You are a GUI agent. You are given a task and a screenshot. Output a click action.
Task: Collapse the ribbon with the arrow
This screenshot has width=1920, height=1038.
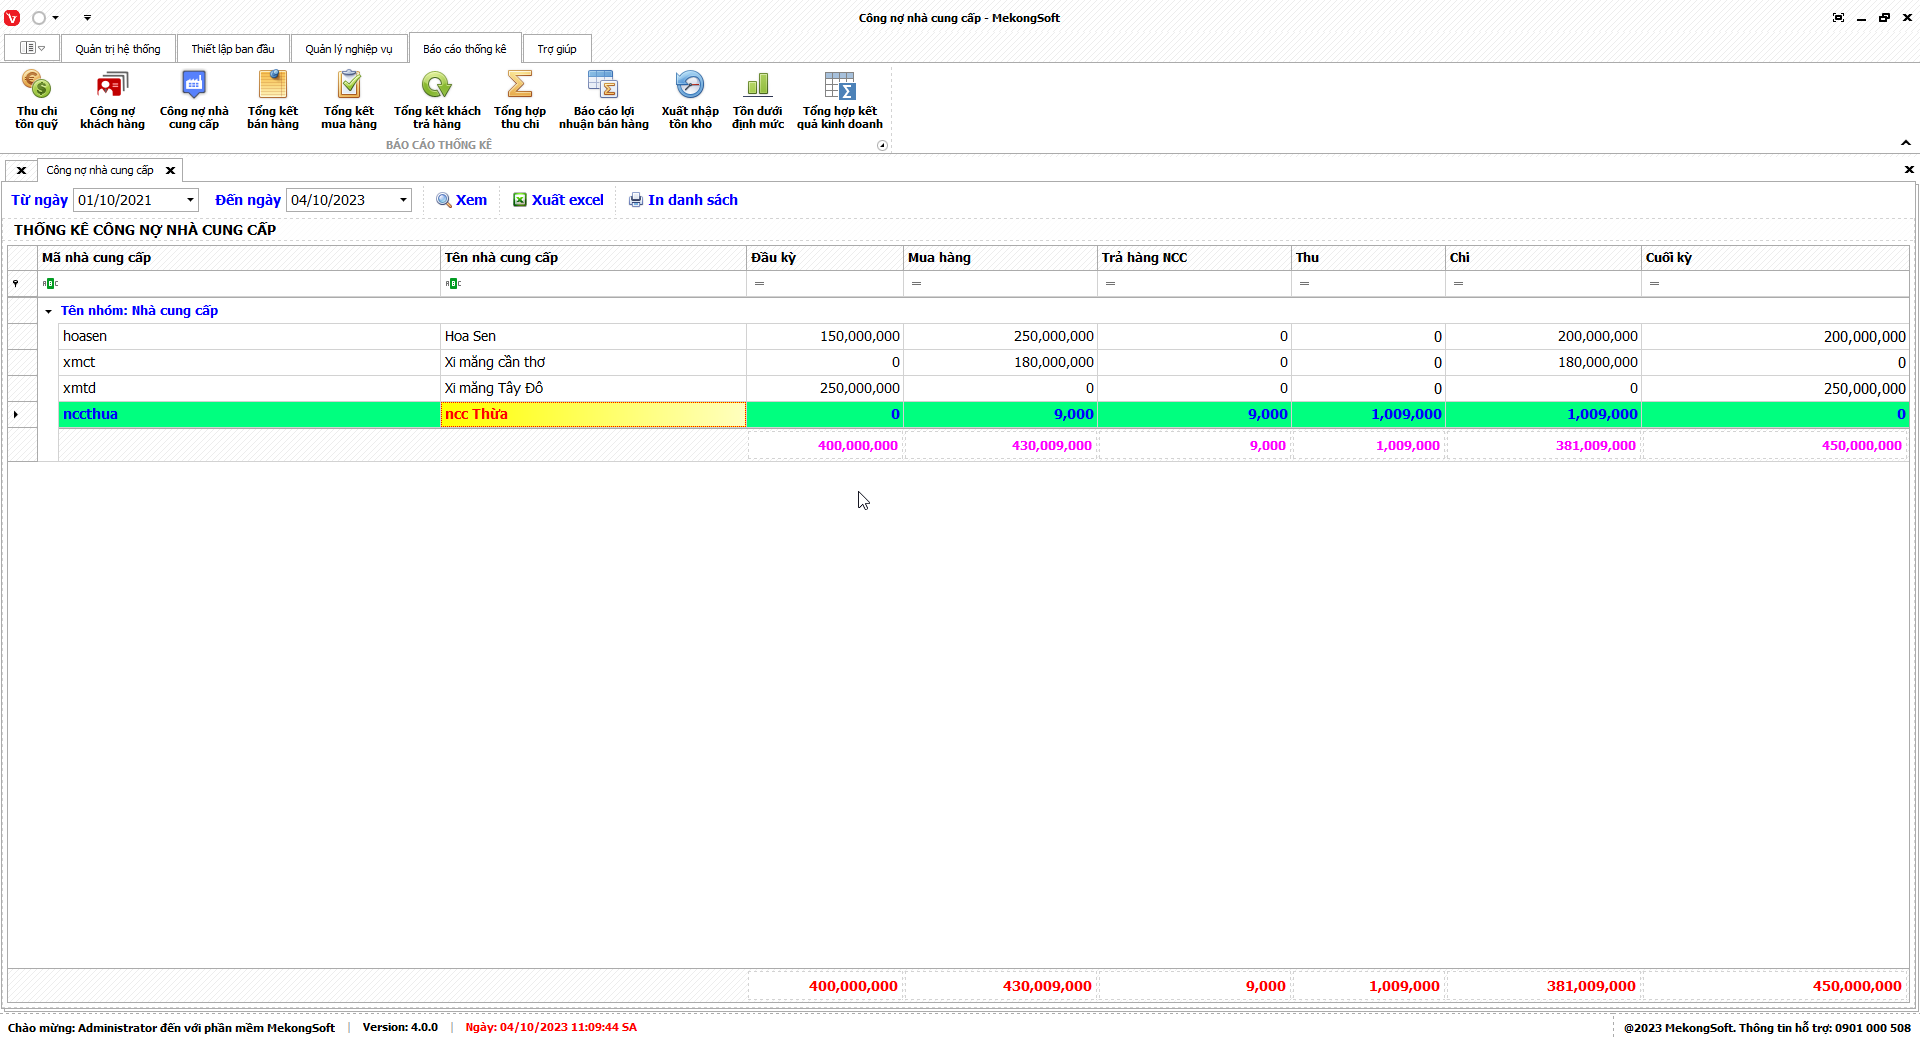tap(1905, 143)
